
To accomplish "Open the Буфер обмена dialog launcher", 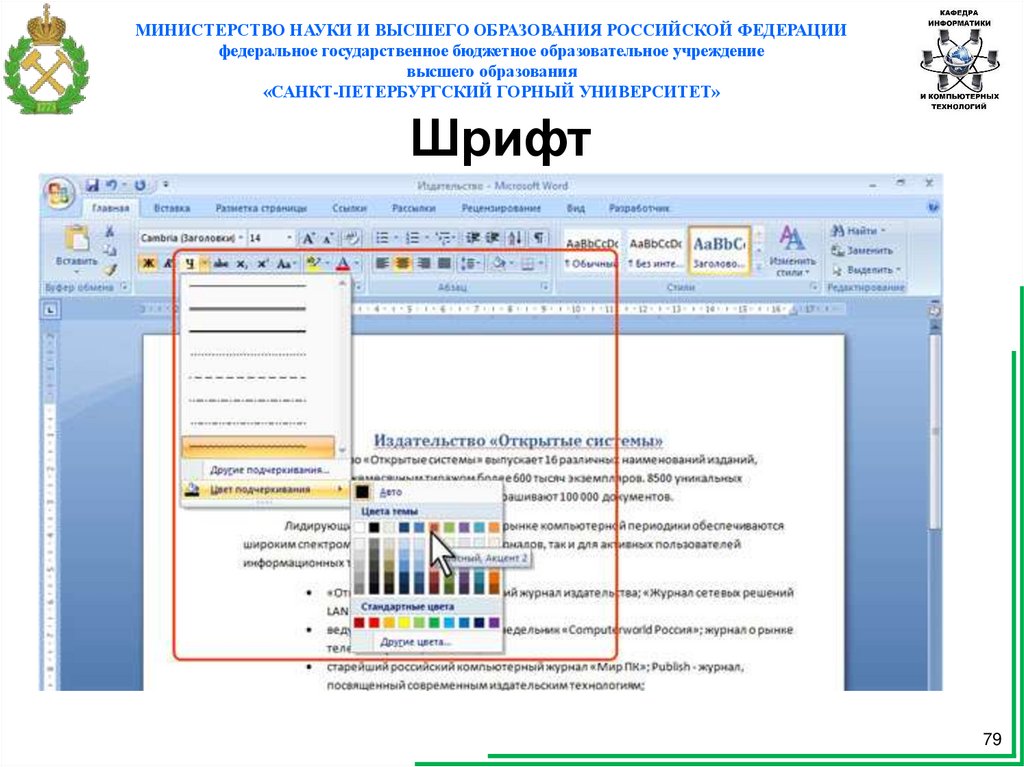I will (x=123, y=287).
